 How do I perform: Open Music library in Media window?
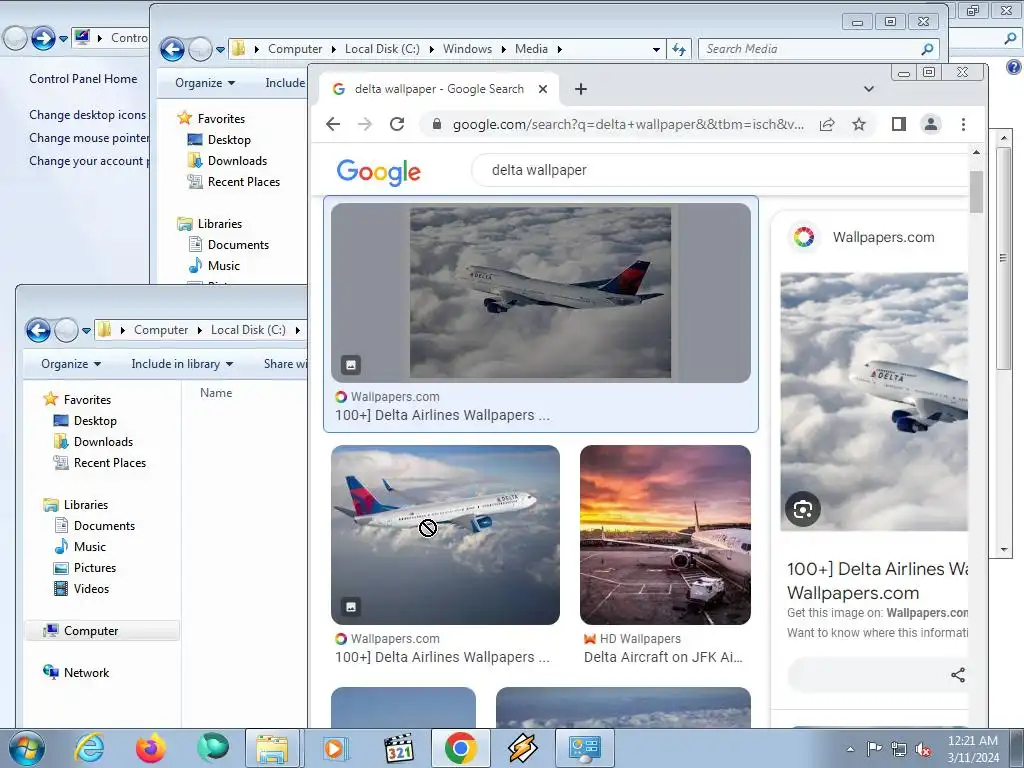click(223, 266)
